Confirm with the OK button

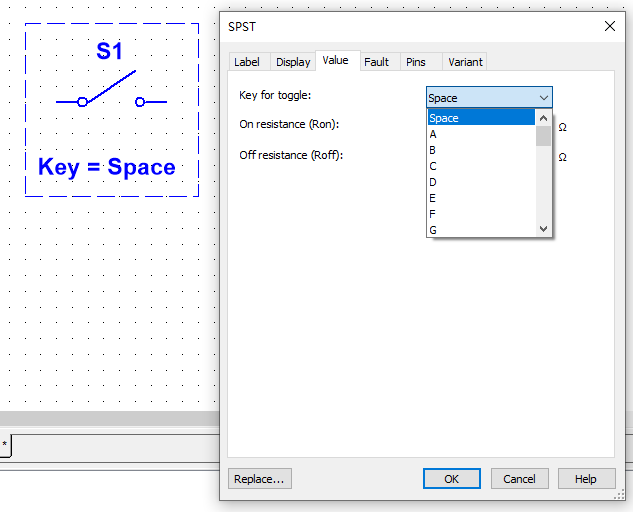point(452,478)
